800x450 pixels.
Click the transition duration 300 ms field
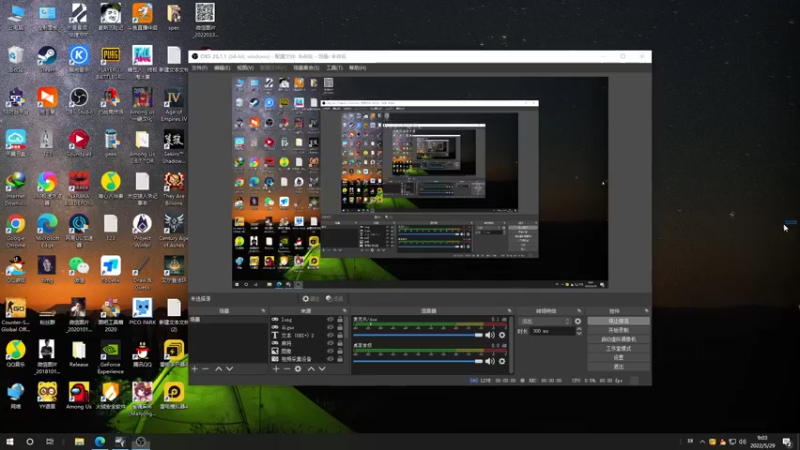pyautogui.click(x=553, y=331)
